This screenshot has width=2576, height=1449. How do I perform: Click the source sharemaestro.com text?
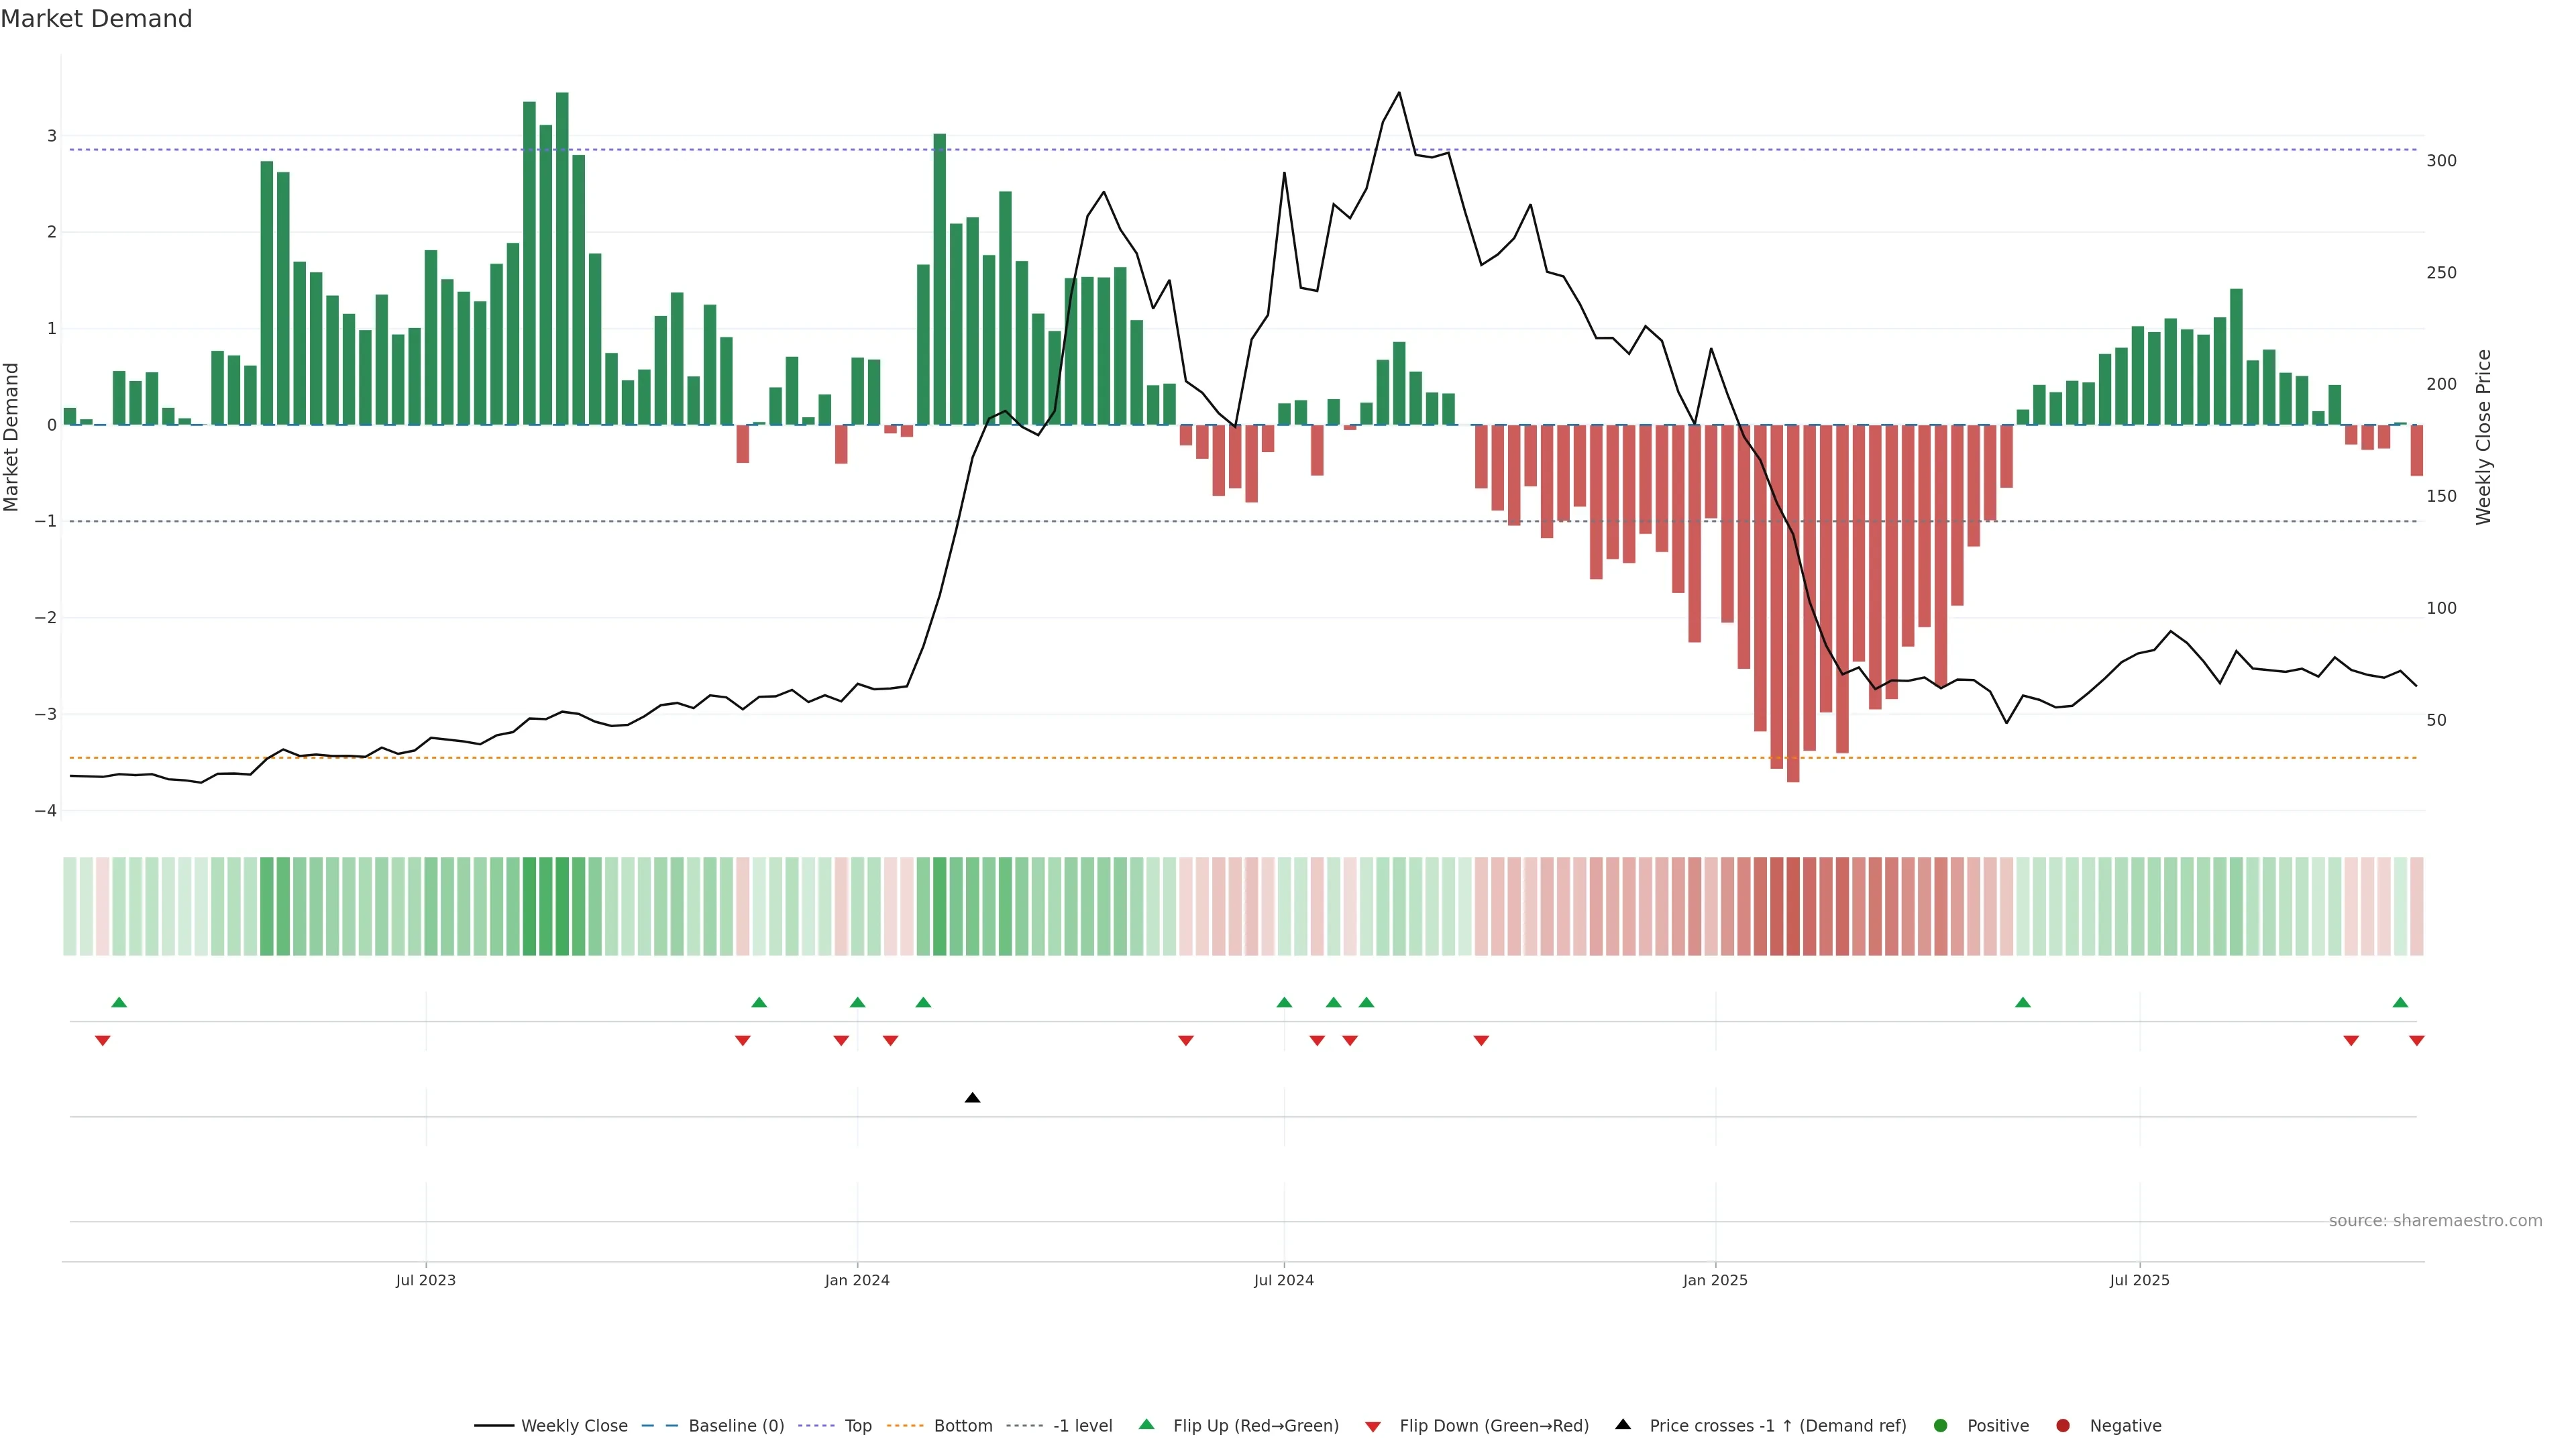(x=2435, y=1221)
